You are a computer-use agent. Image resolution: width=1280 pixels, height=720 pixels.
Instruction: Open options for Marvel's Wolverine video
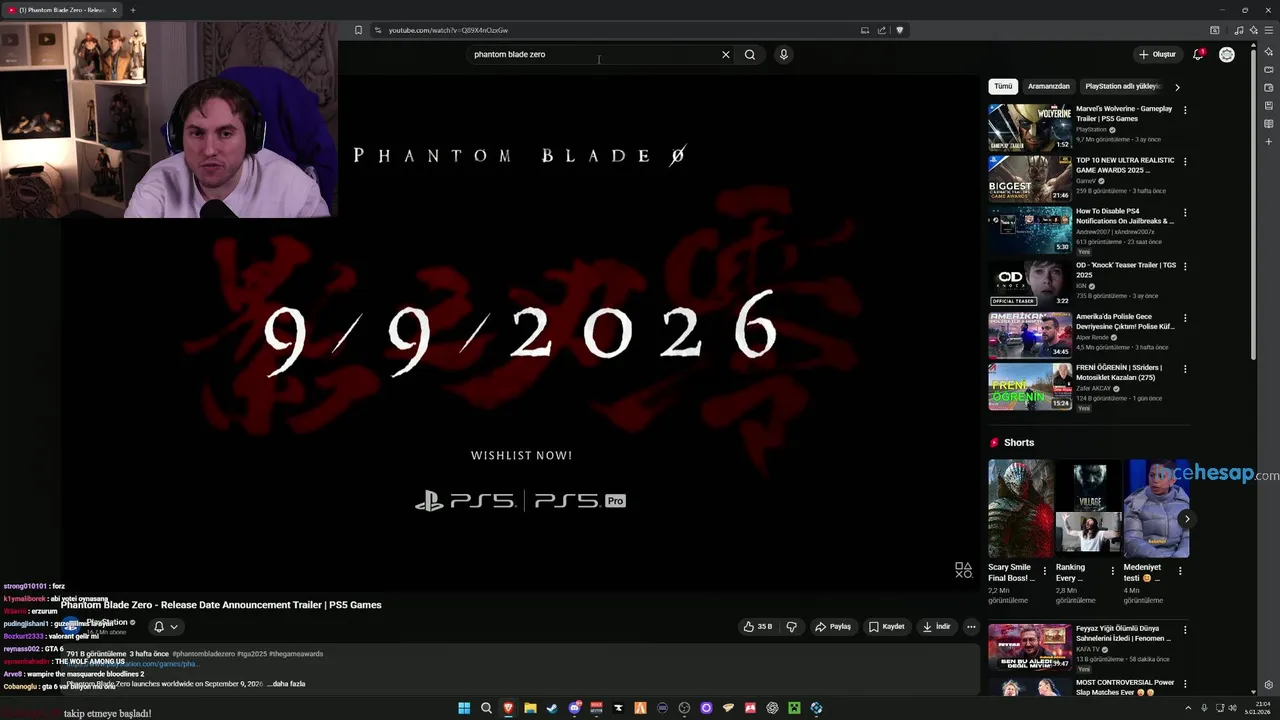[x=1185, y=110]
